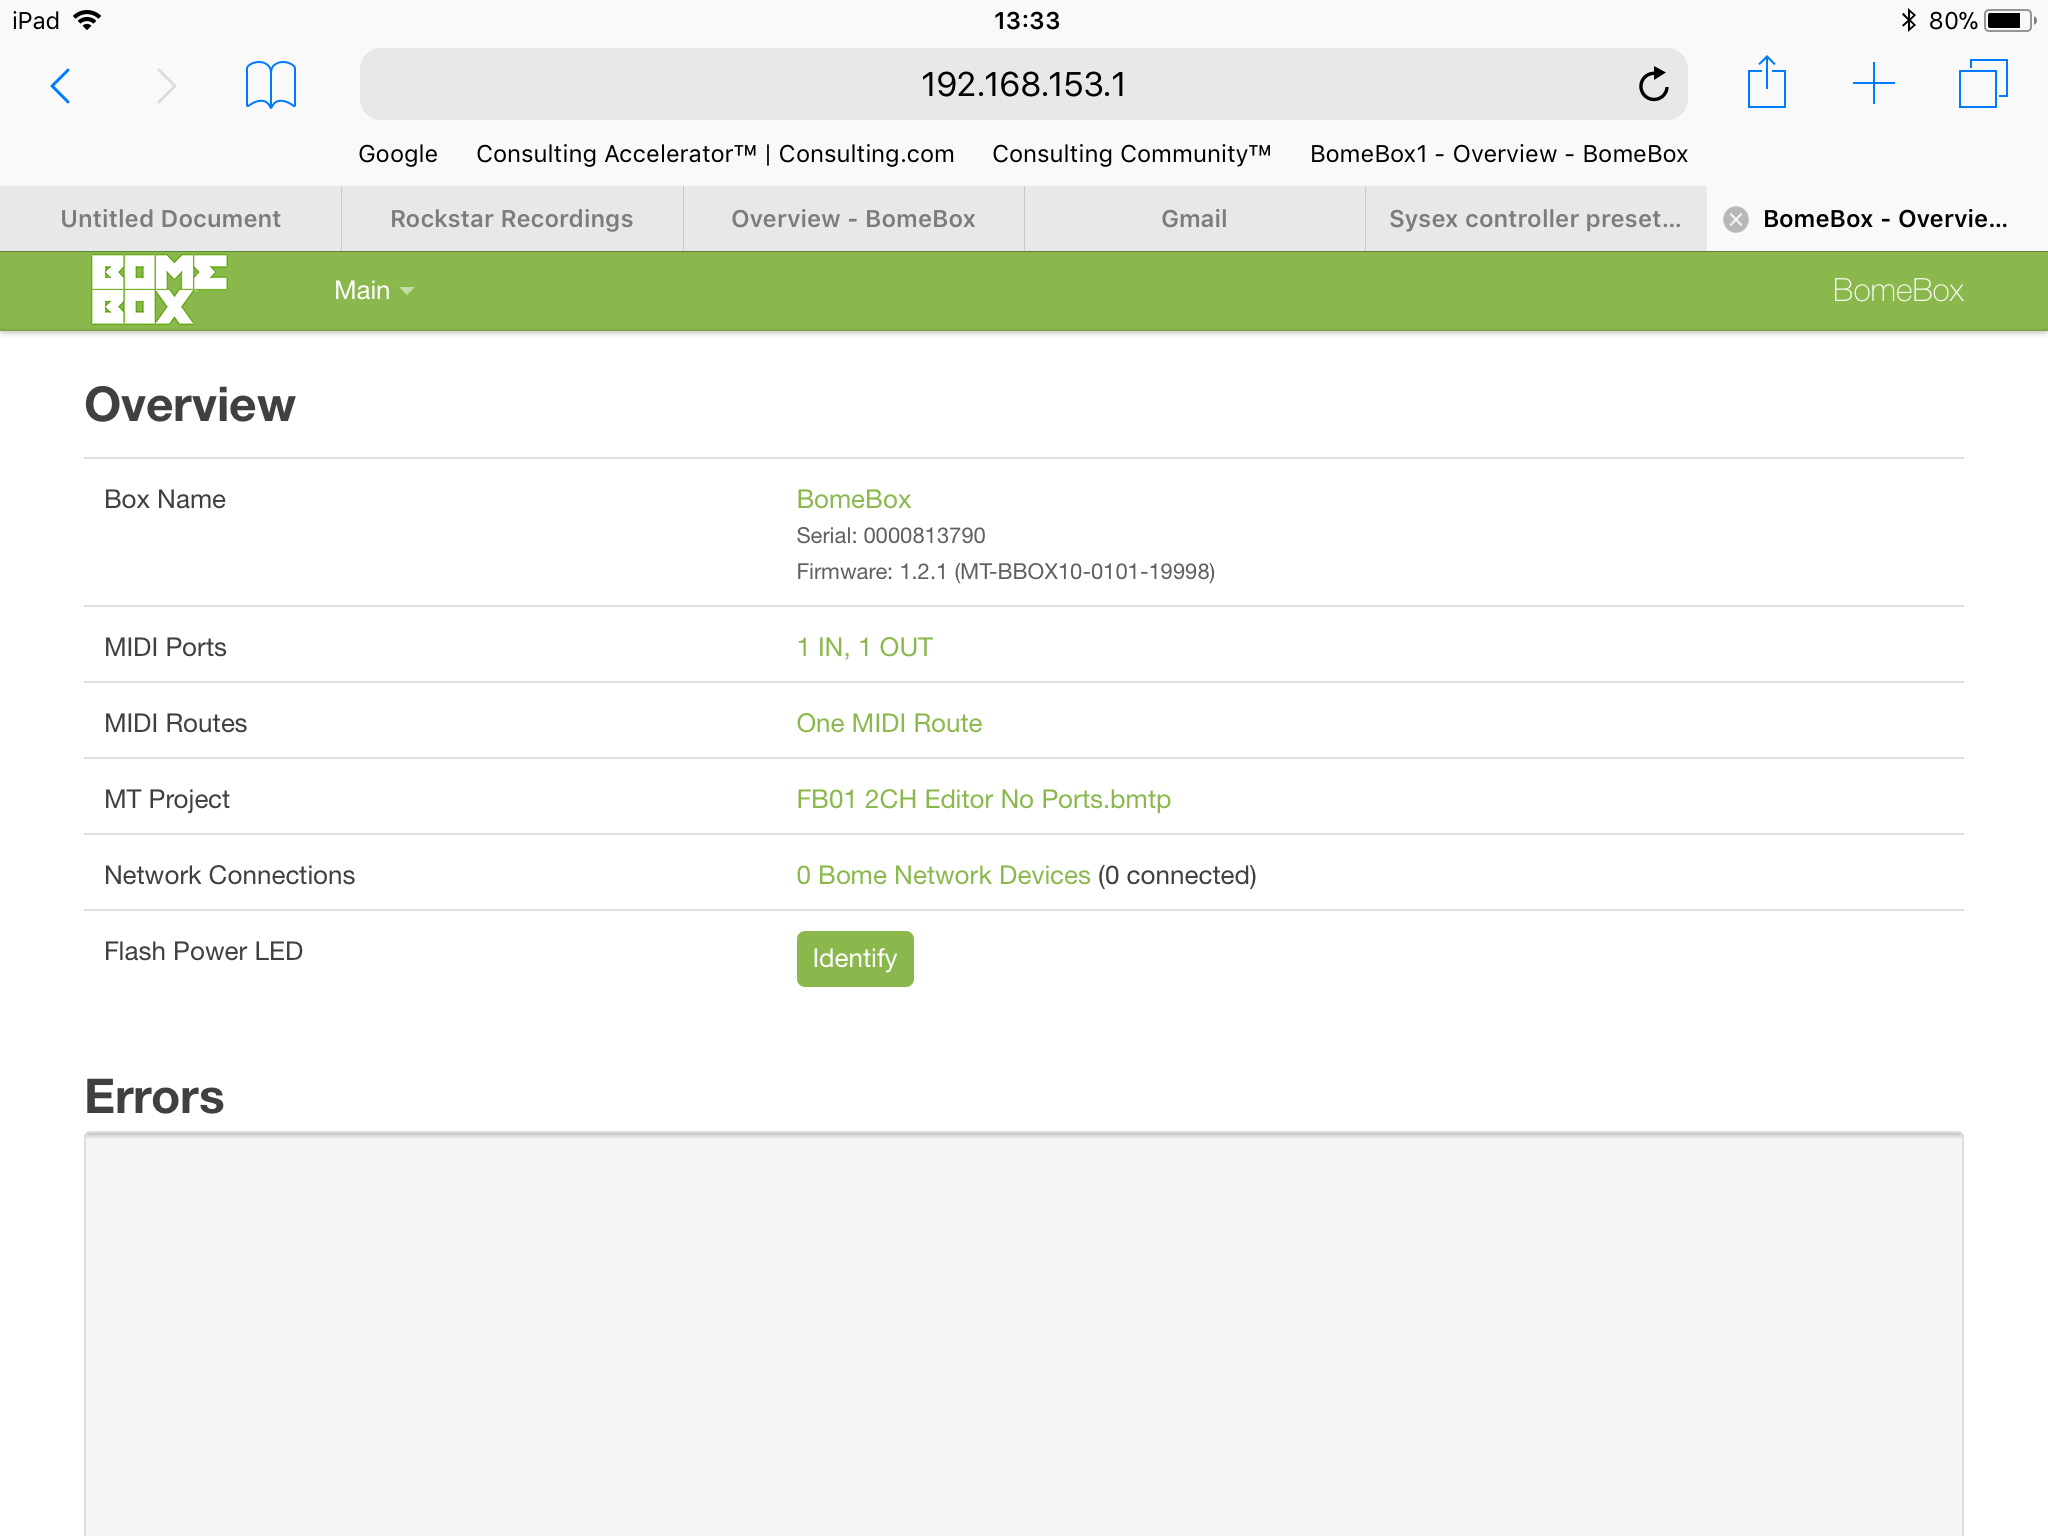2048x1536 pixels.
Task: Click the empty Errors log area
Action: (1024, 1334)
